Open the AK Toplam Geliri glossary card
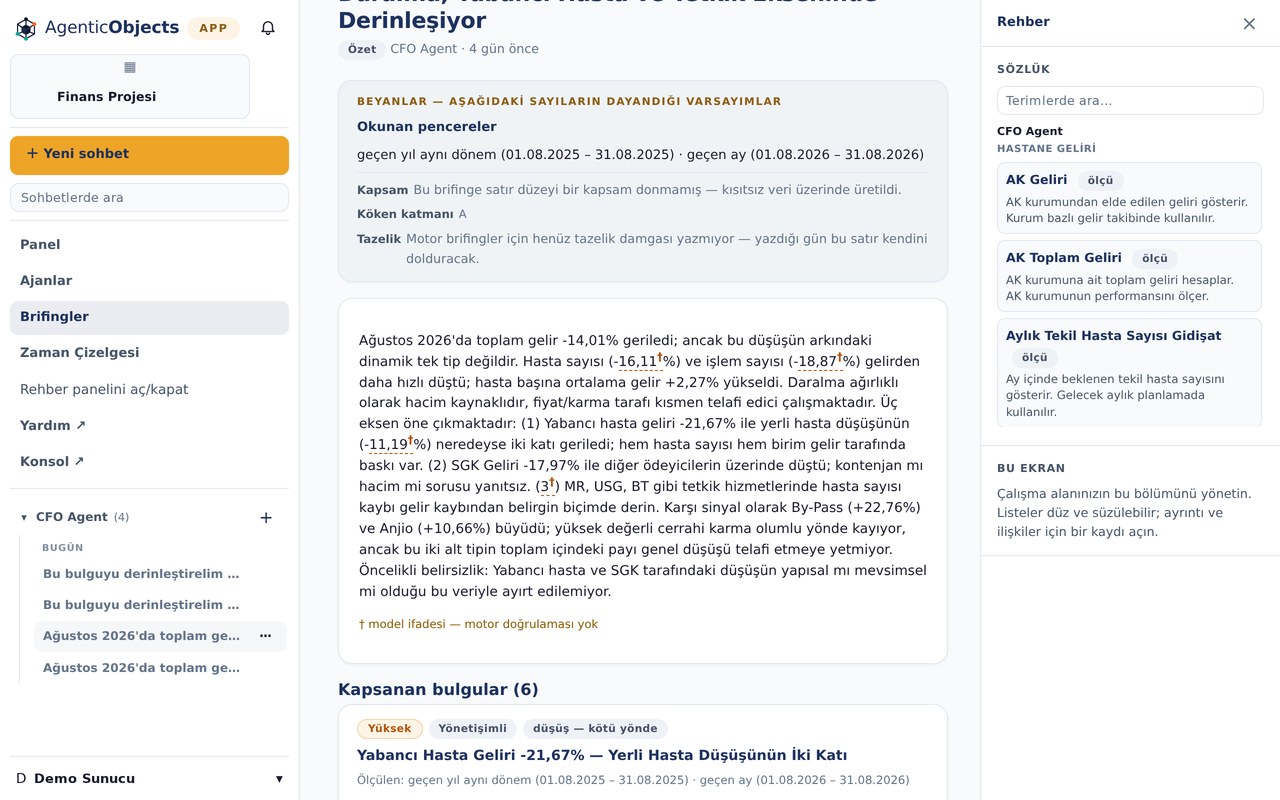The width and height of the screenshot is (1280, 800). (1130, 276)
